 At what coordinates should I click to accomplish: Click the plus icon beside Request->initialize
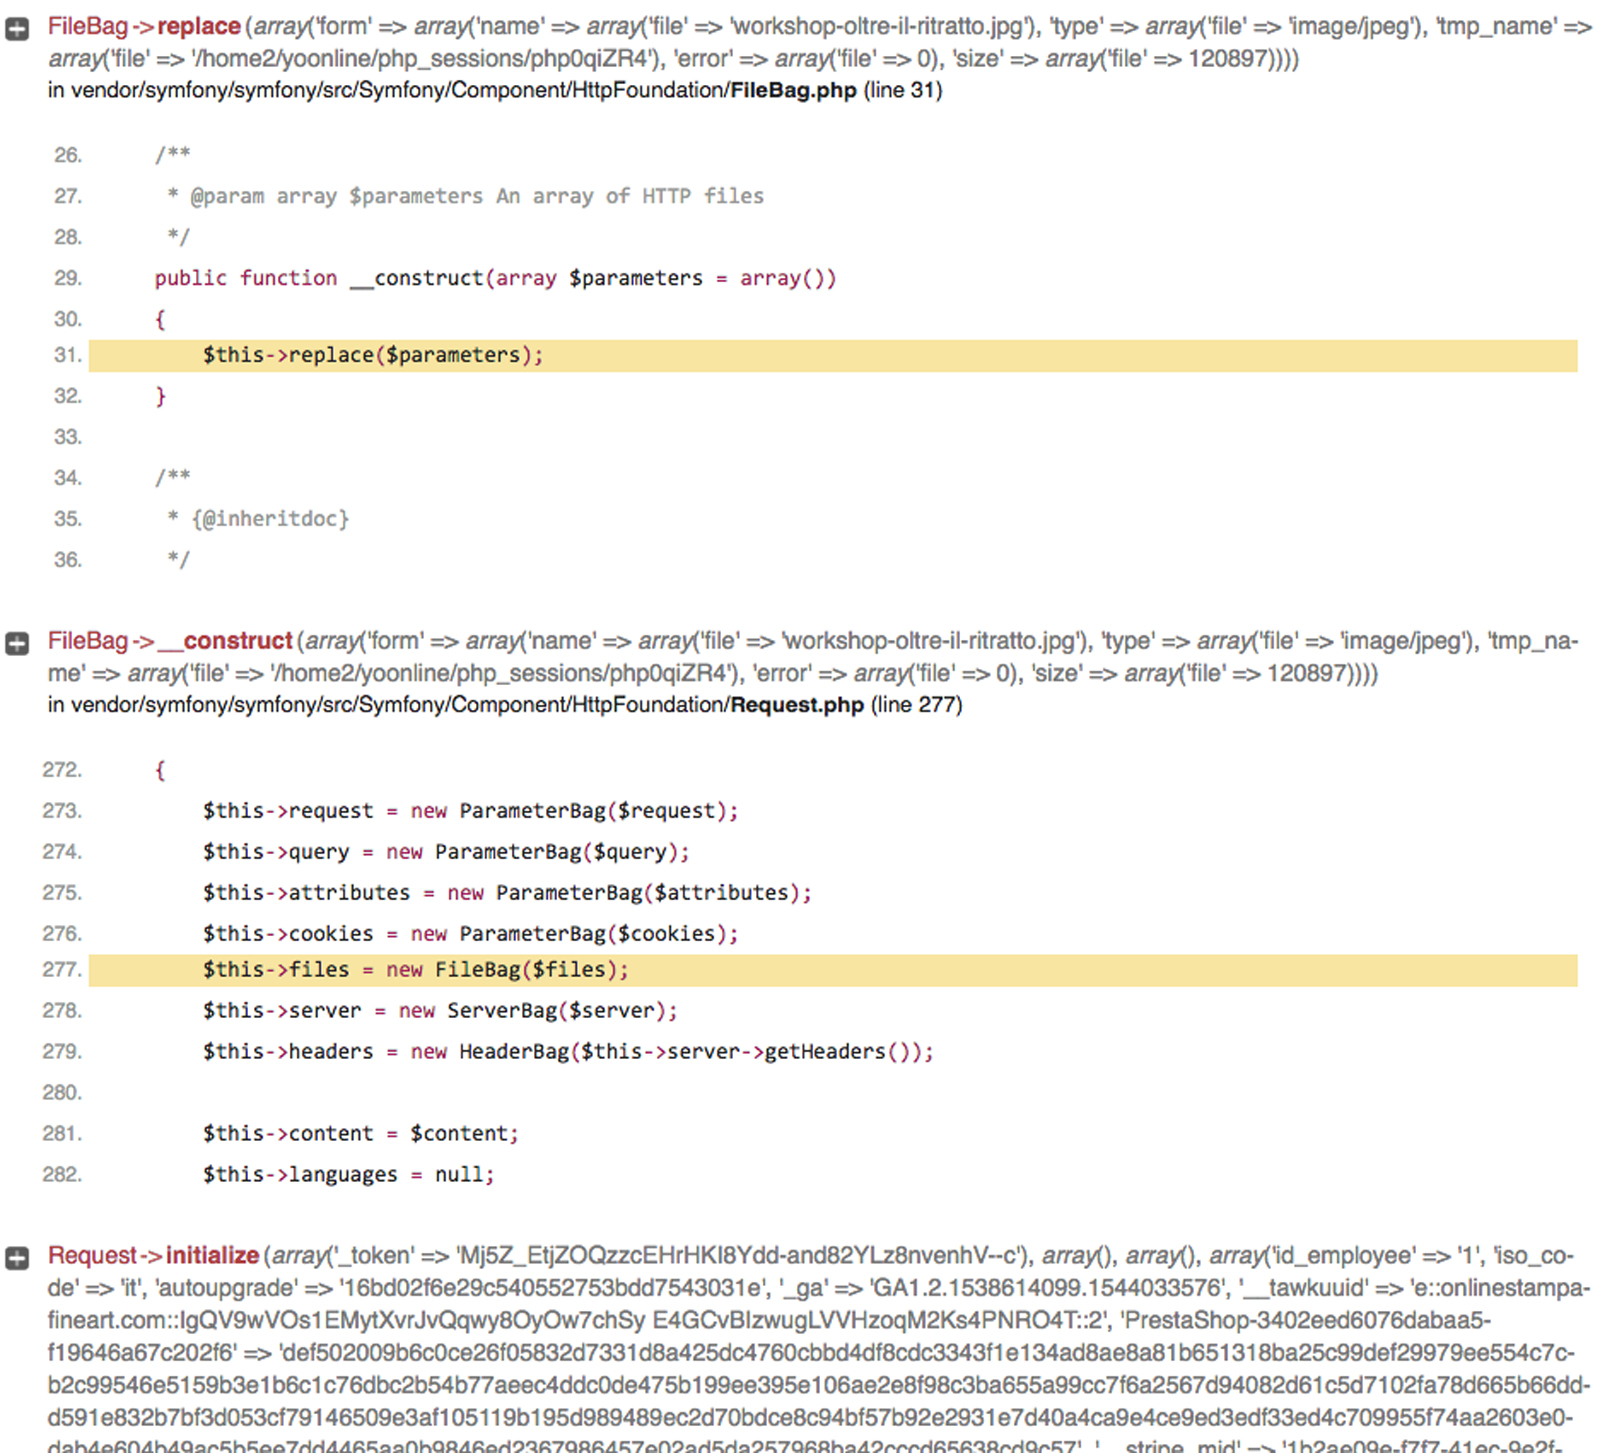tap(16, 1257)
